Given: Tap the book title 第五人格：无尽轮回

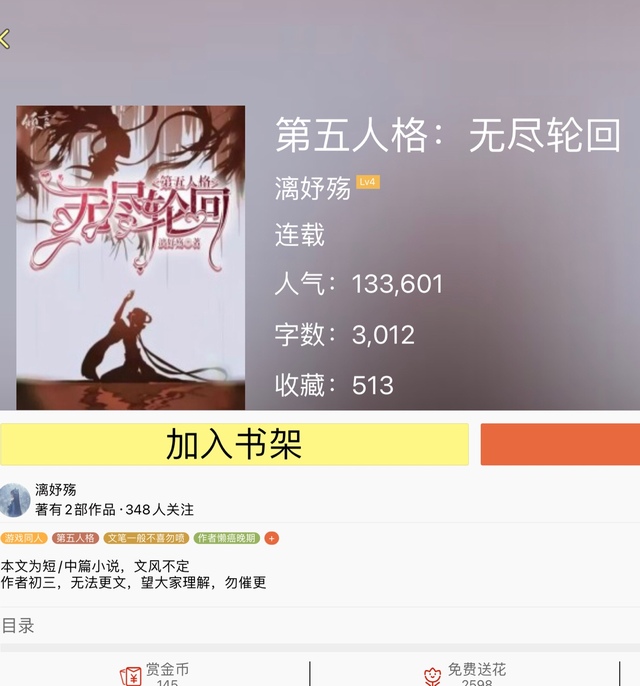Looking at the screenshot, I should [x=448, y=135].
